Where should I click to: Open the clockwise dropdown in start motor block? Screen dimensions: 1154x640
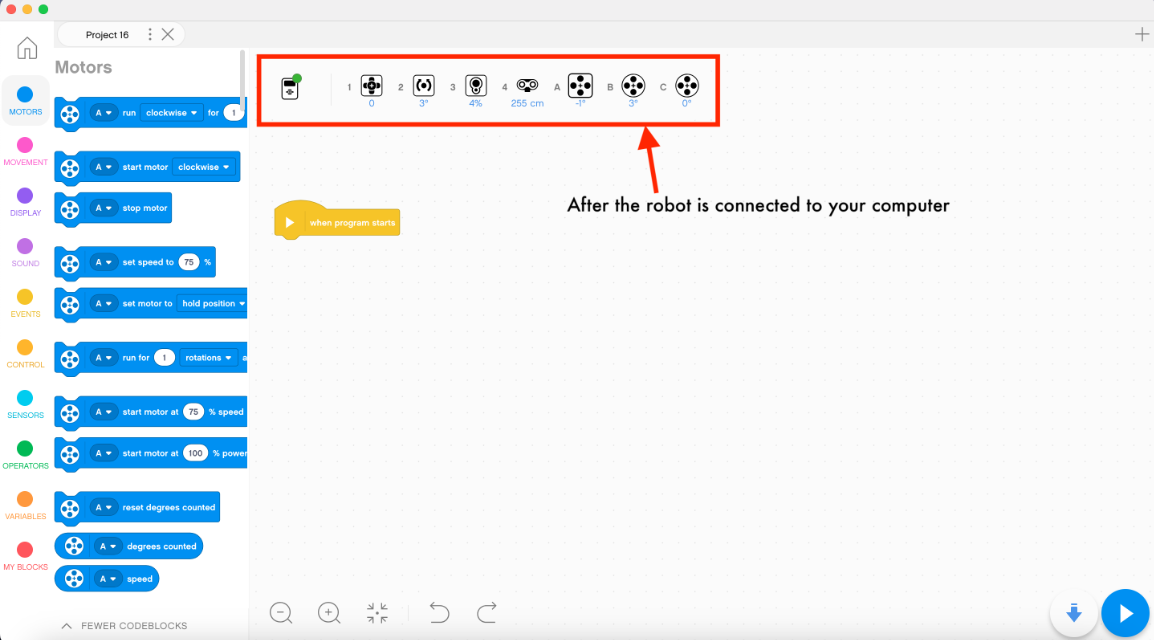[205, 167]
